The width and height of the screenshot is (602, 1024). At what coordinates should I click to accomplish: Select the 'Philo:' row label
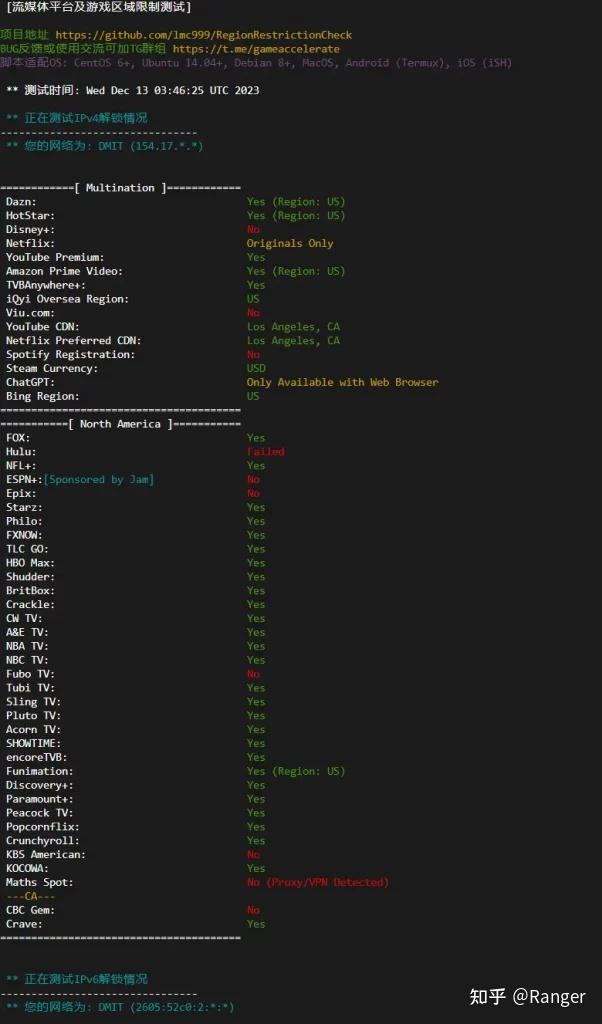coord(24,521)
